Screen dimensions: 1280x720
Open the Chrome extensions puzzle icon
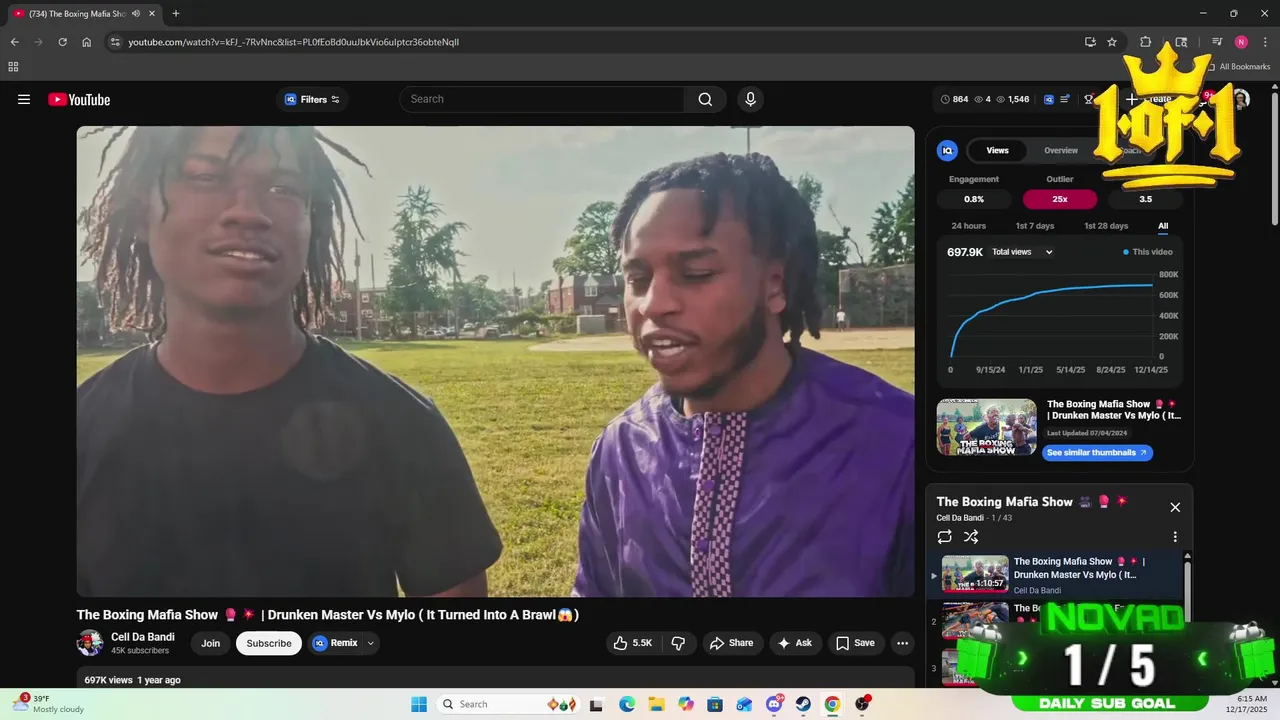pos(1145,42)
